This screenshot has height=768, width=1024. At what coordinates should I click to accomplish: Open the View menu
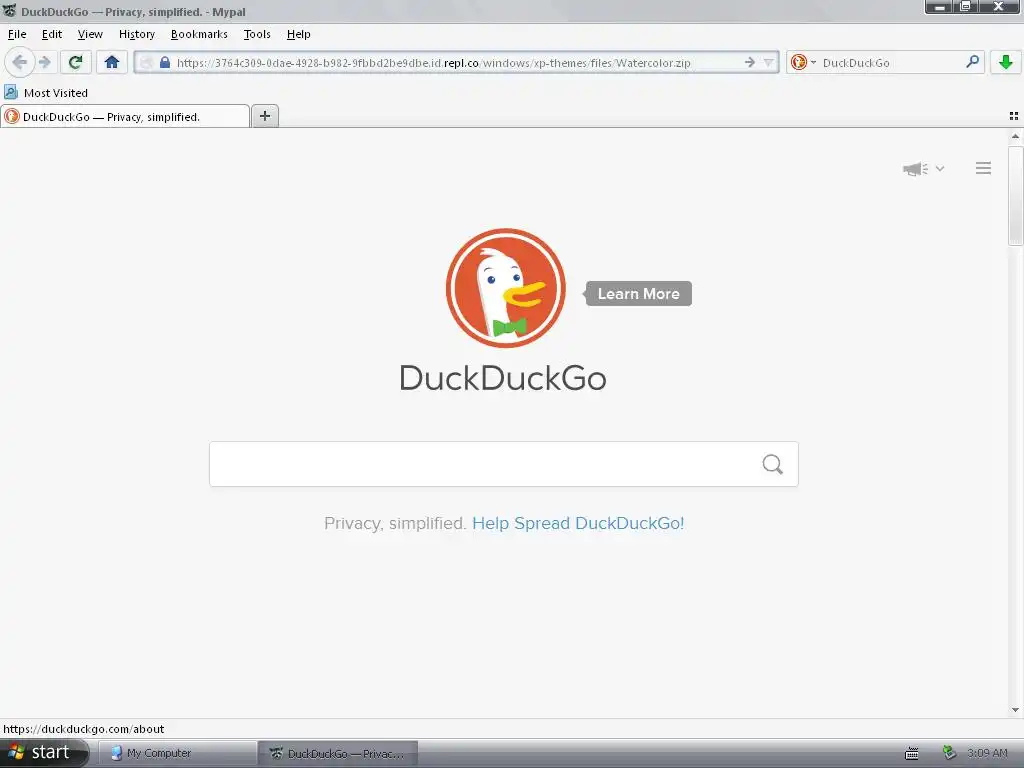coord(90,34)
